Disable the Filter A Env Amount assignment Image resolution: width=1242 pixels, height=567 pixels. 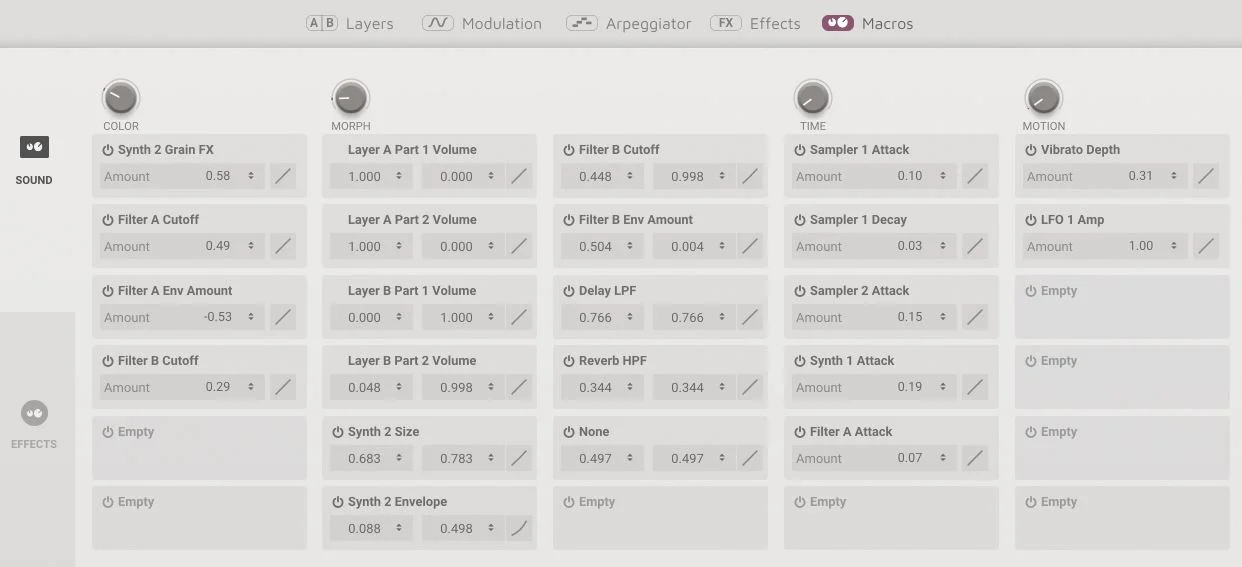tap(108, 291)
